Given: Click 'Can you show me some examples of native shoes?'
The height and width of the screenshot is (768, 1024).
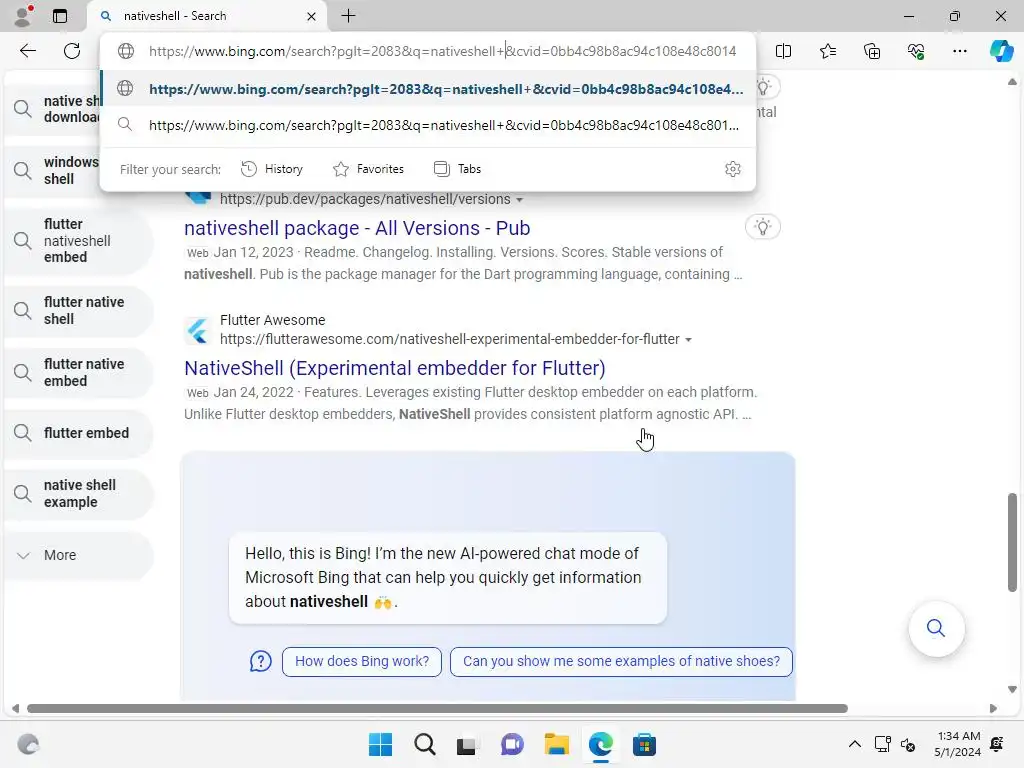Looking at the screenshot, I should tap(621, 662).
